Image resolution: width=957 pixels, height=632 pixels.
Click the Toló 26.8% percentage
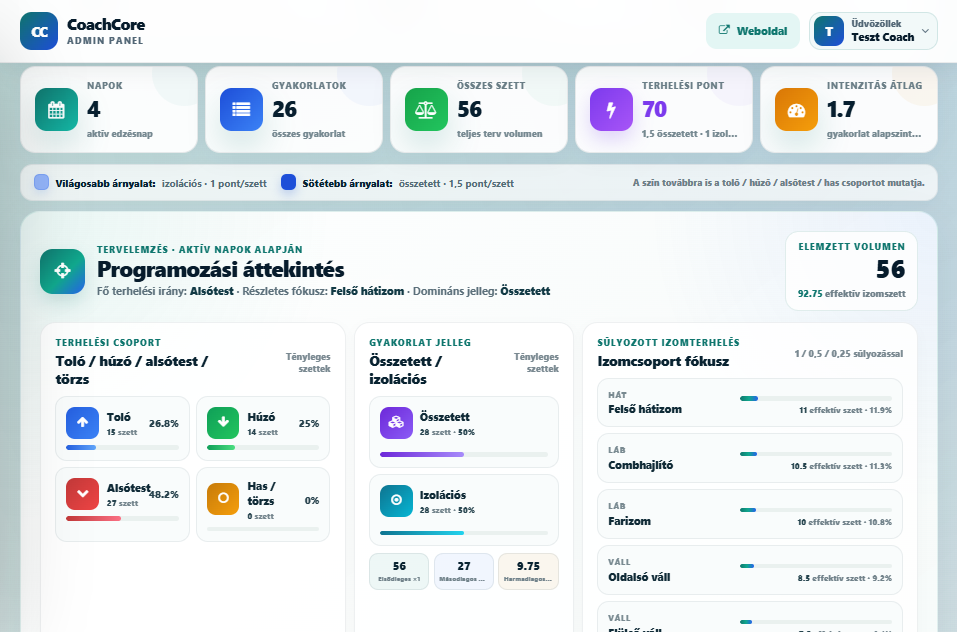tap(164, 423)
